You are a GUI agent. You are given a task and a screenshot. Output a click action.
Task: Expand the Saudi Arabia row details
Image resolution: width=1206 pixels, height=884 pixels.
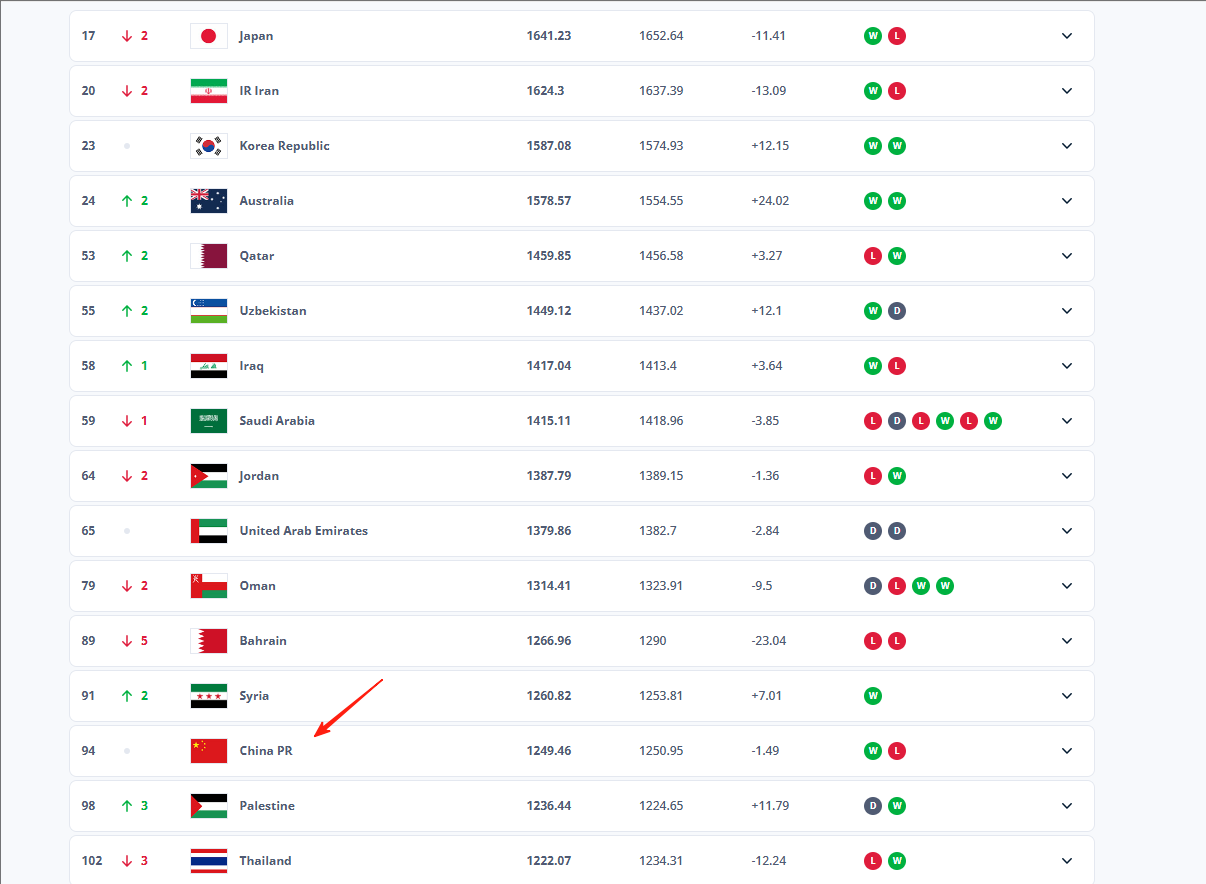1067,421
